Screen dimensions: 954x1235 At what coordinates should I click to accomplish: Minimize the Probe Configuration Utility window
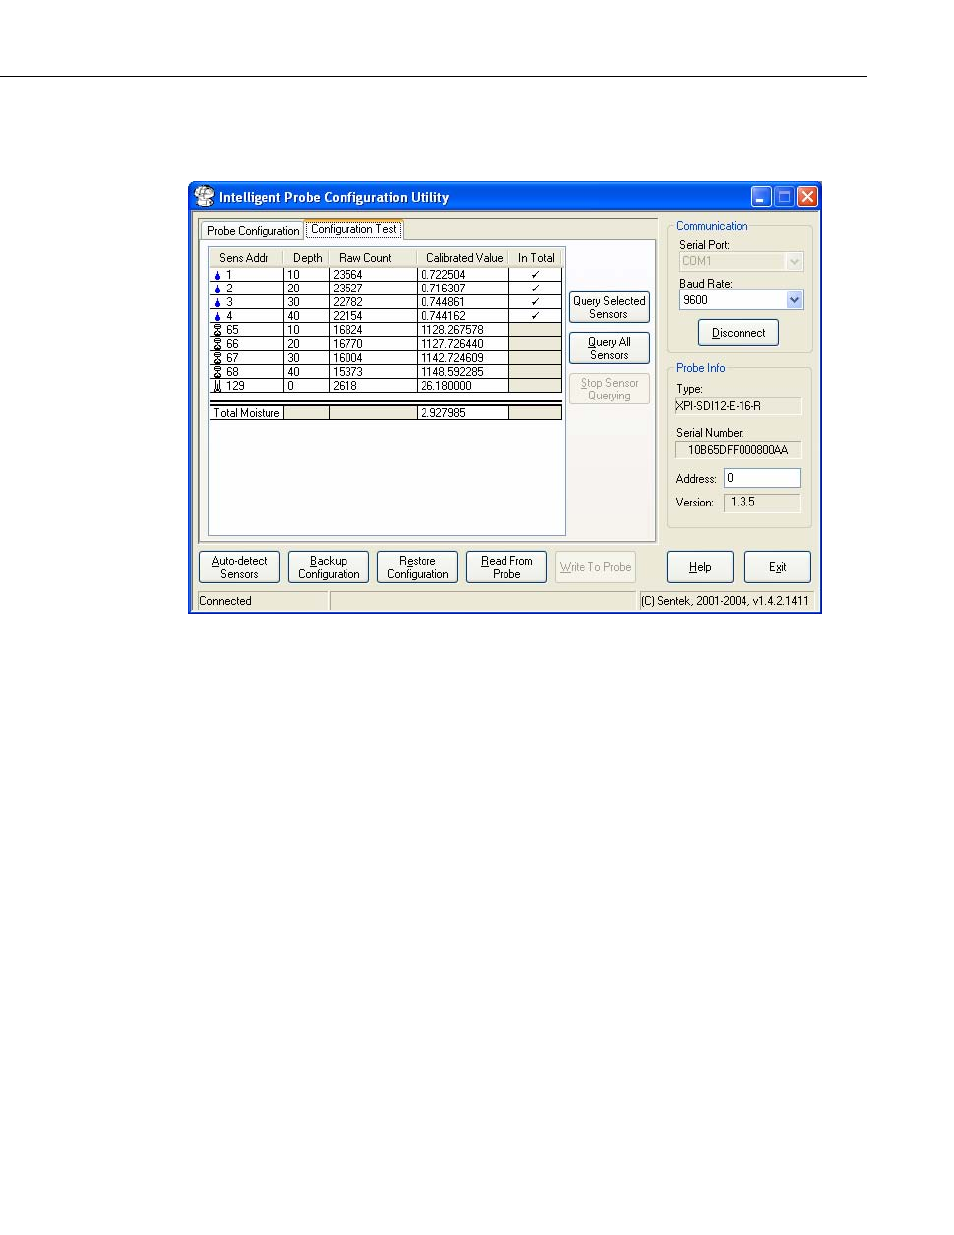pos(761,197)
